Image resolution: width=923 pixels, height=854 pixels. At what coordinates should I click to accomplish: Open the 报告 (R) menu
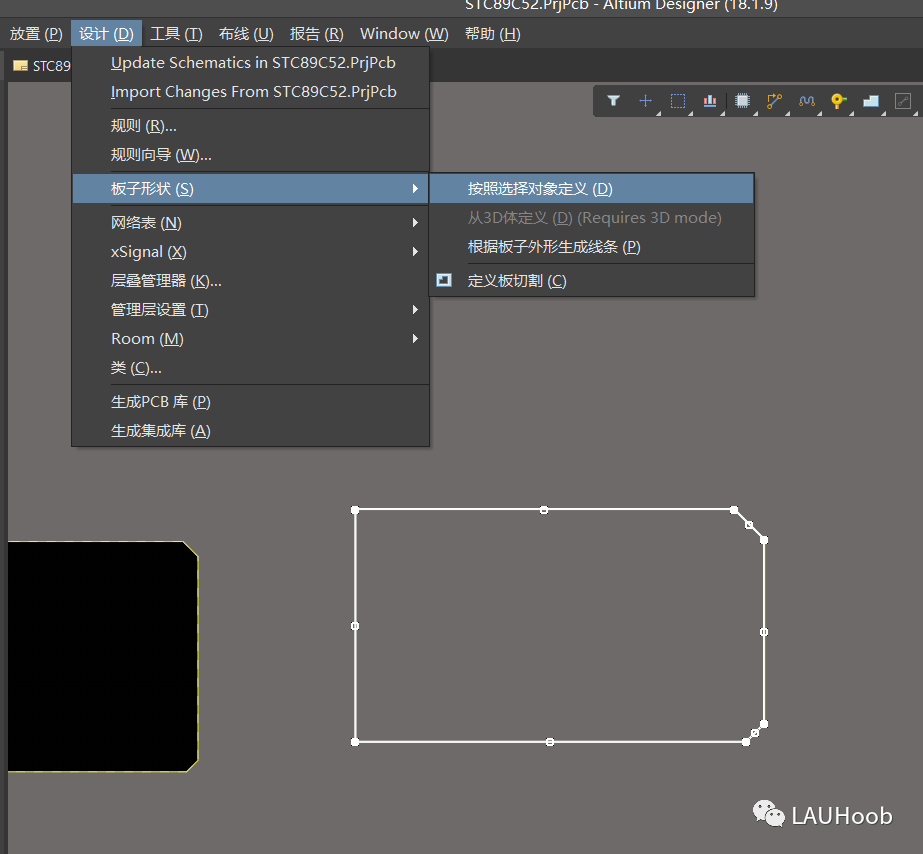point(317,34)
